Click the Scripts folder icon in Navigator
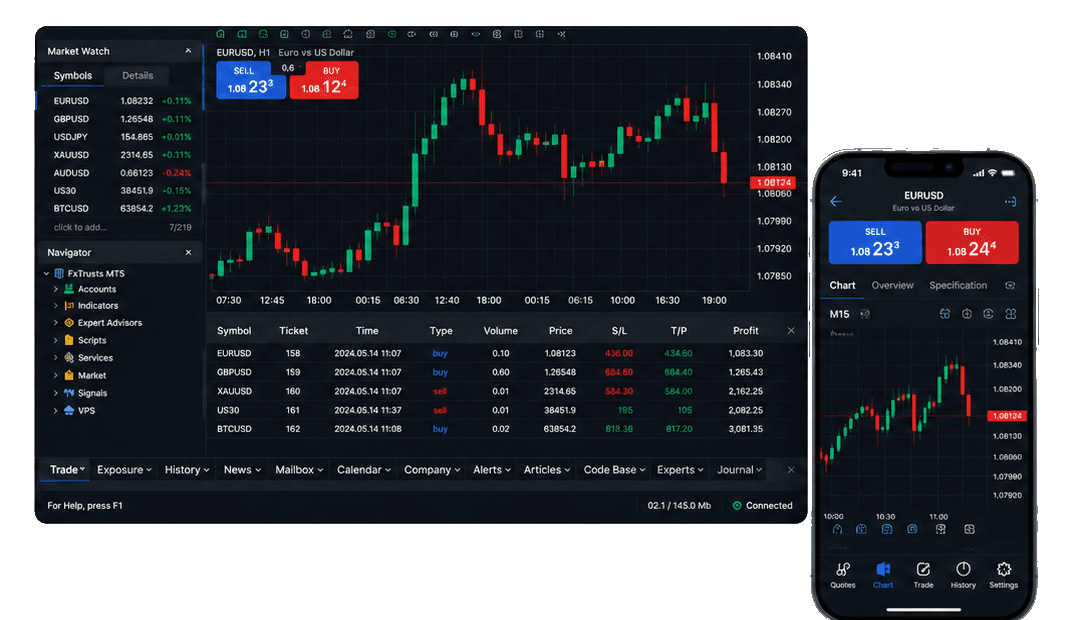The image size is (1070, 620). 69,340
